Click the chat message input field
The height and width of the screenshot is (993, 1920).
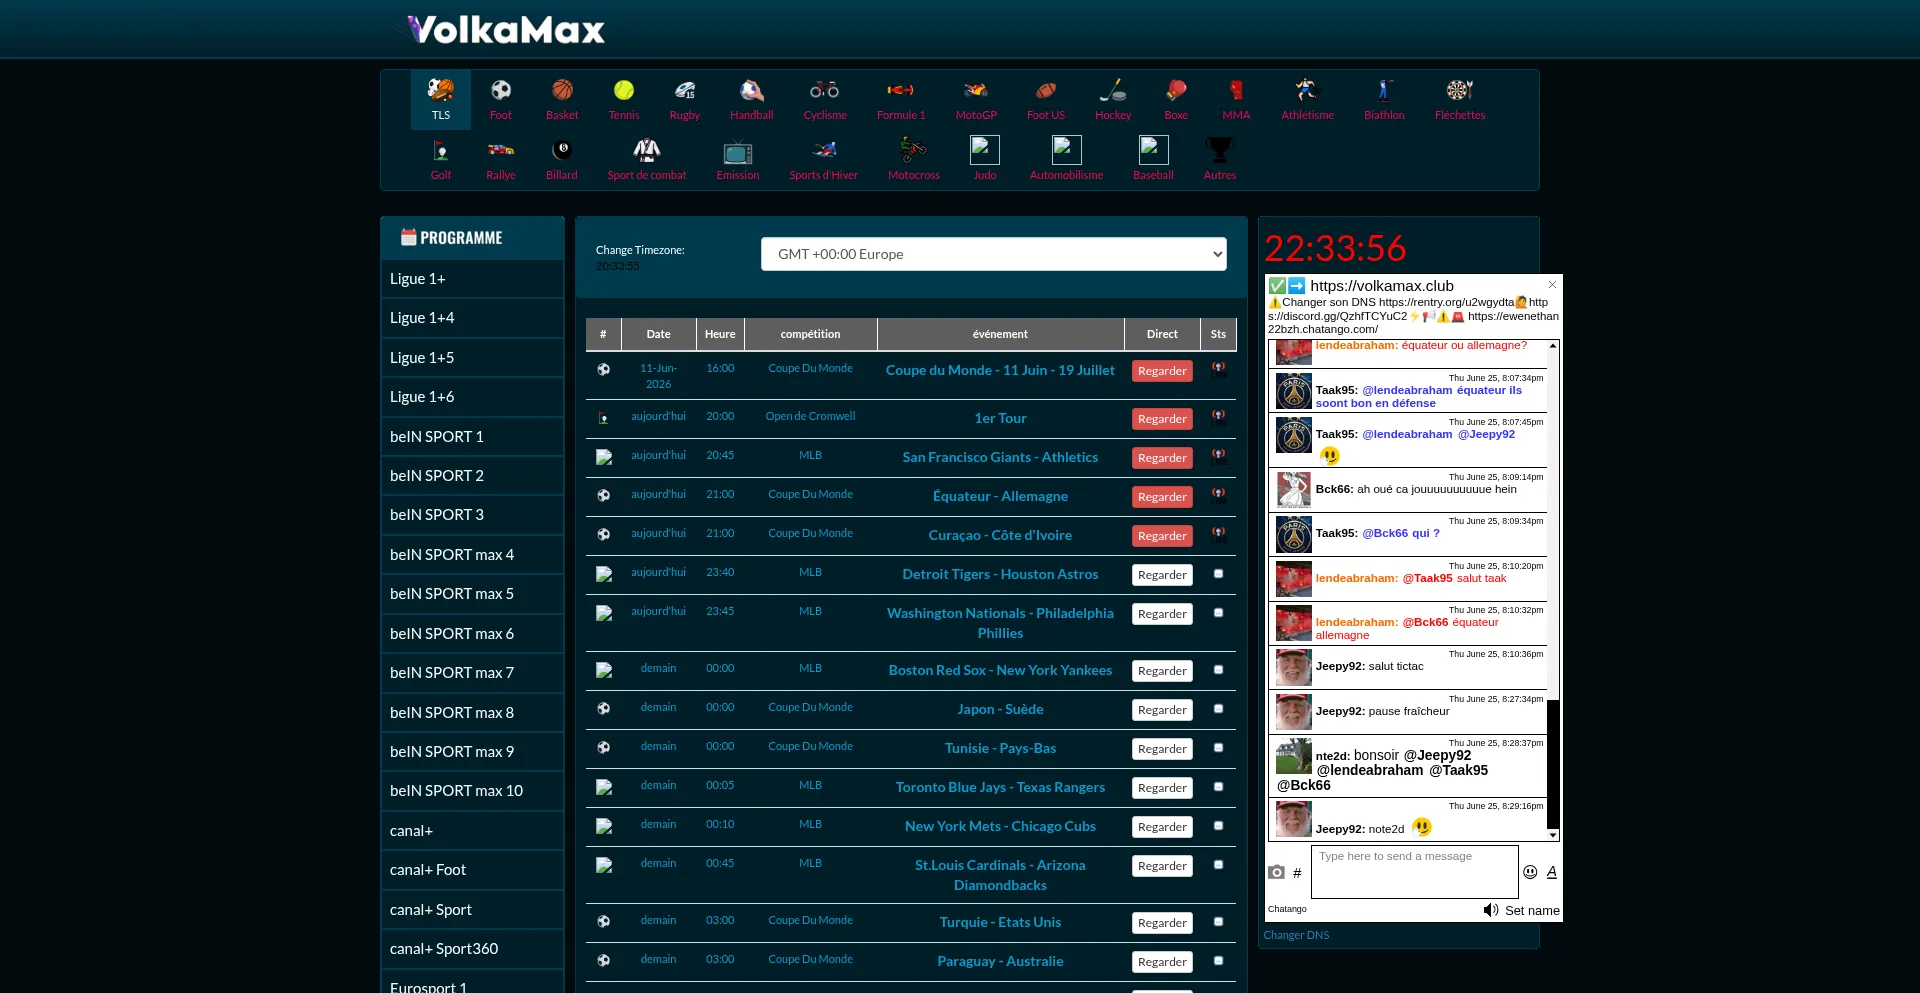[1414, 872]
